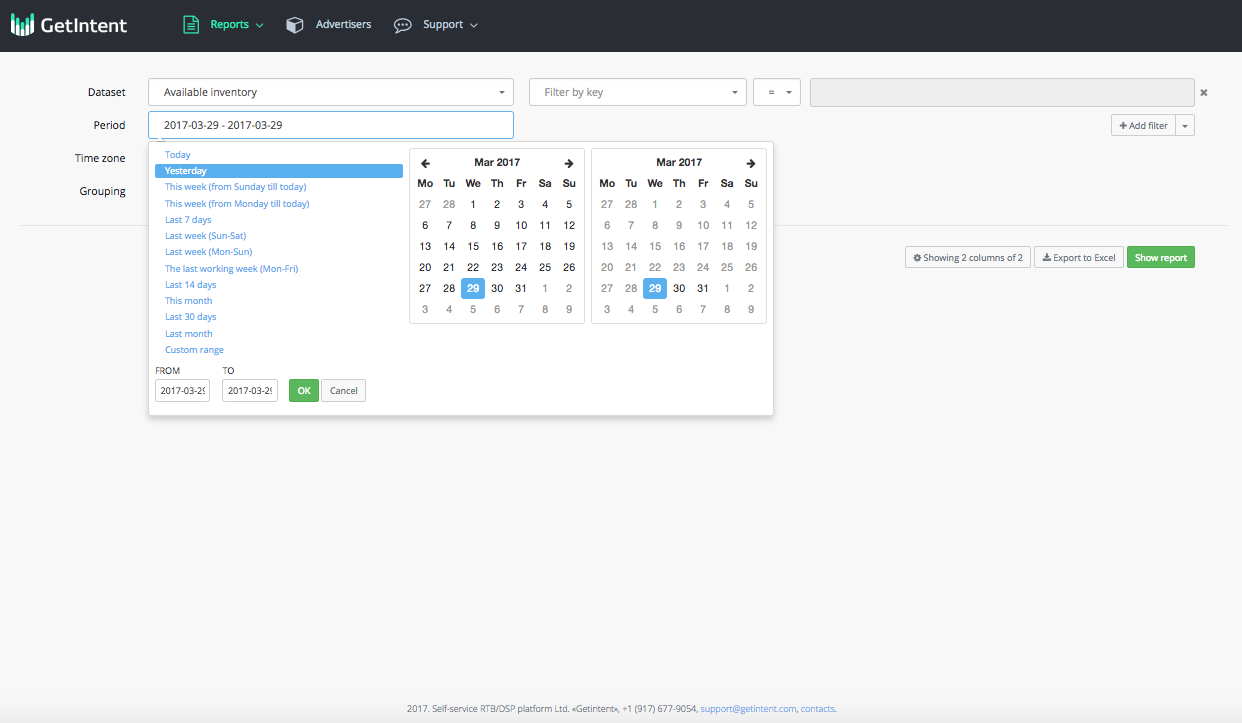
Task: Go to previous month on left calendar
Action: click(425, 163)
